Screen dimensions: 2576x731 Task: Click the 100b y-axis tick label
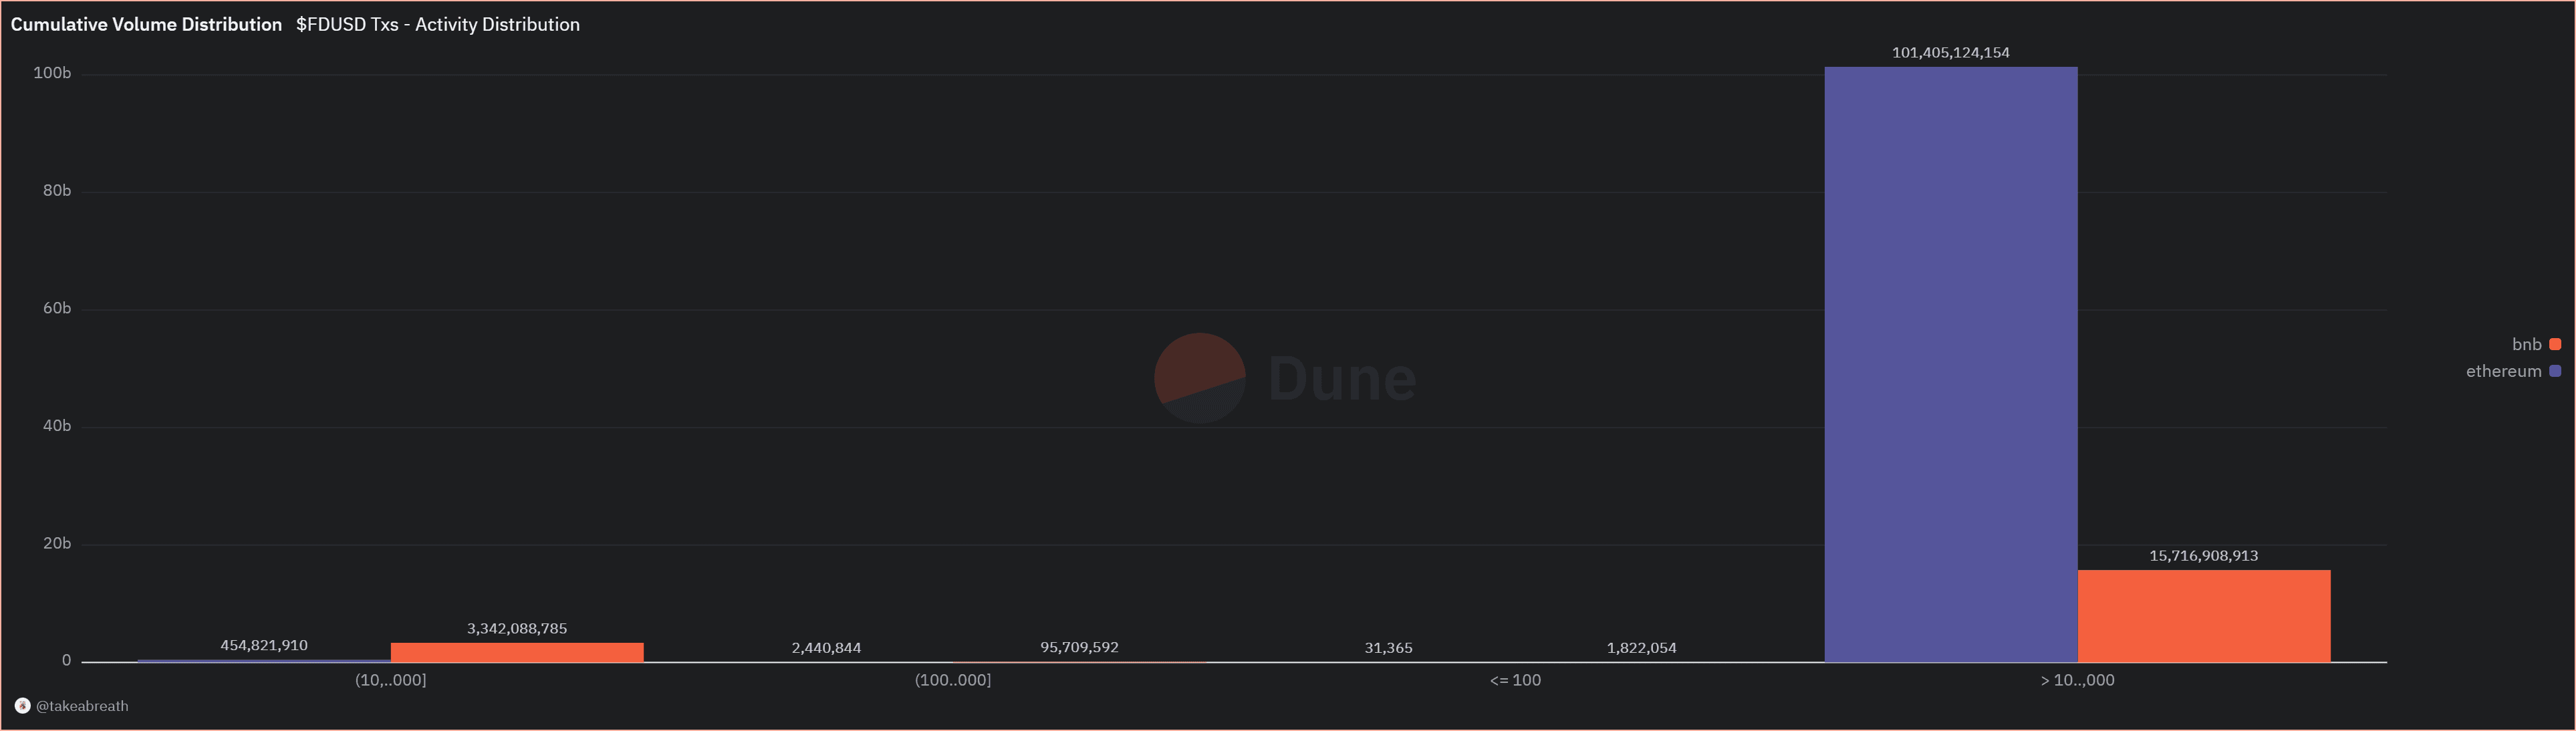(52, 73)
